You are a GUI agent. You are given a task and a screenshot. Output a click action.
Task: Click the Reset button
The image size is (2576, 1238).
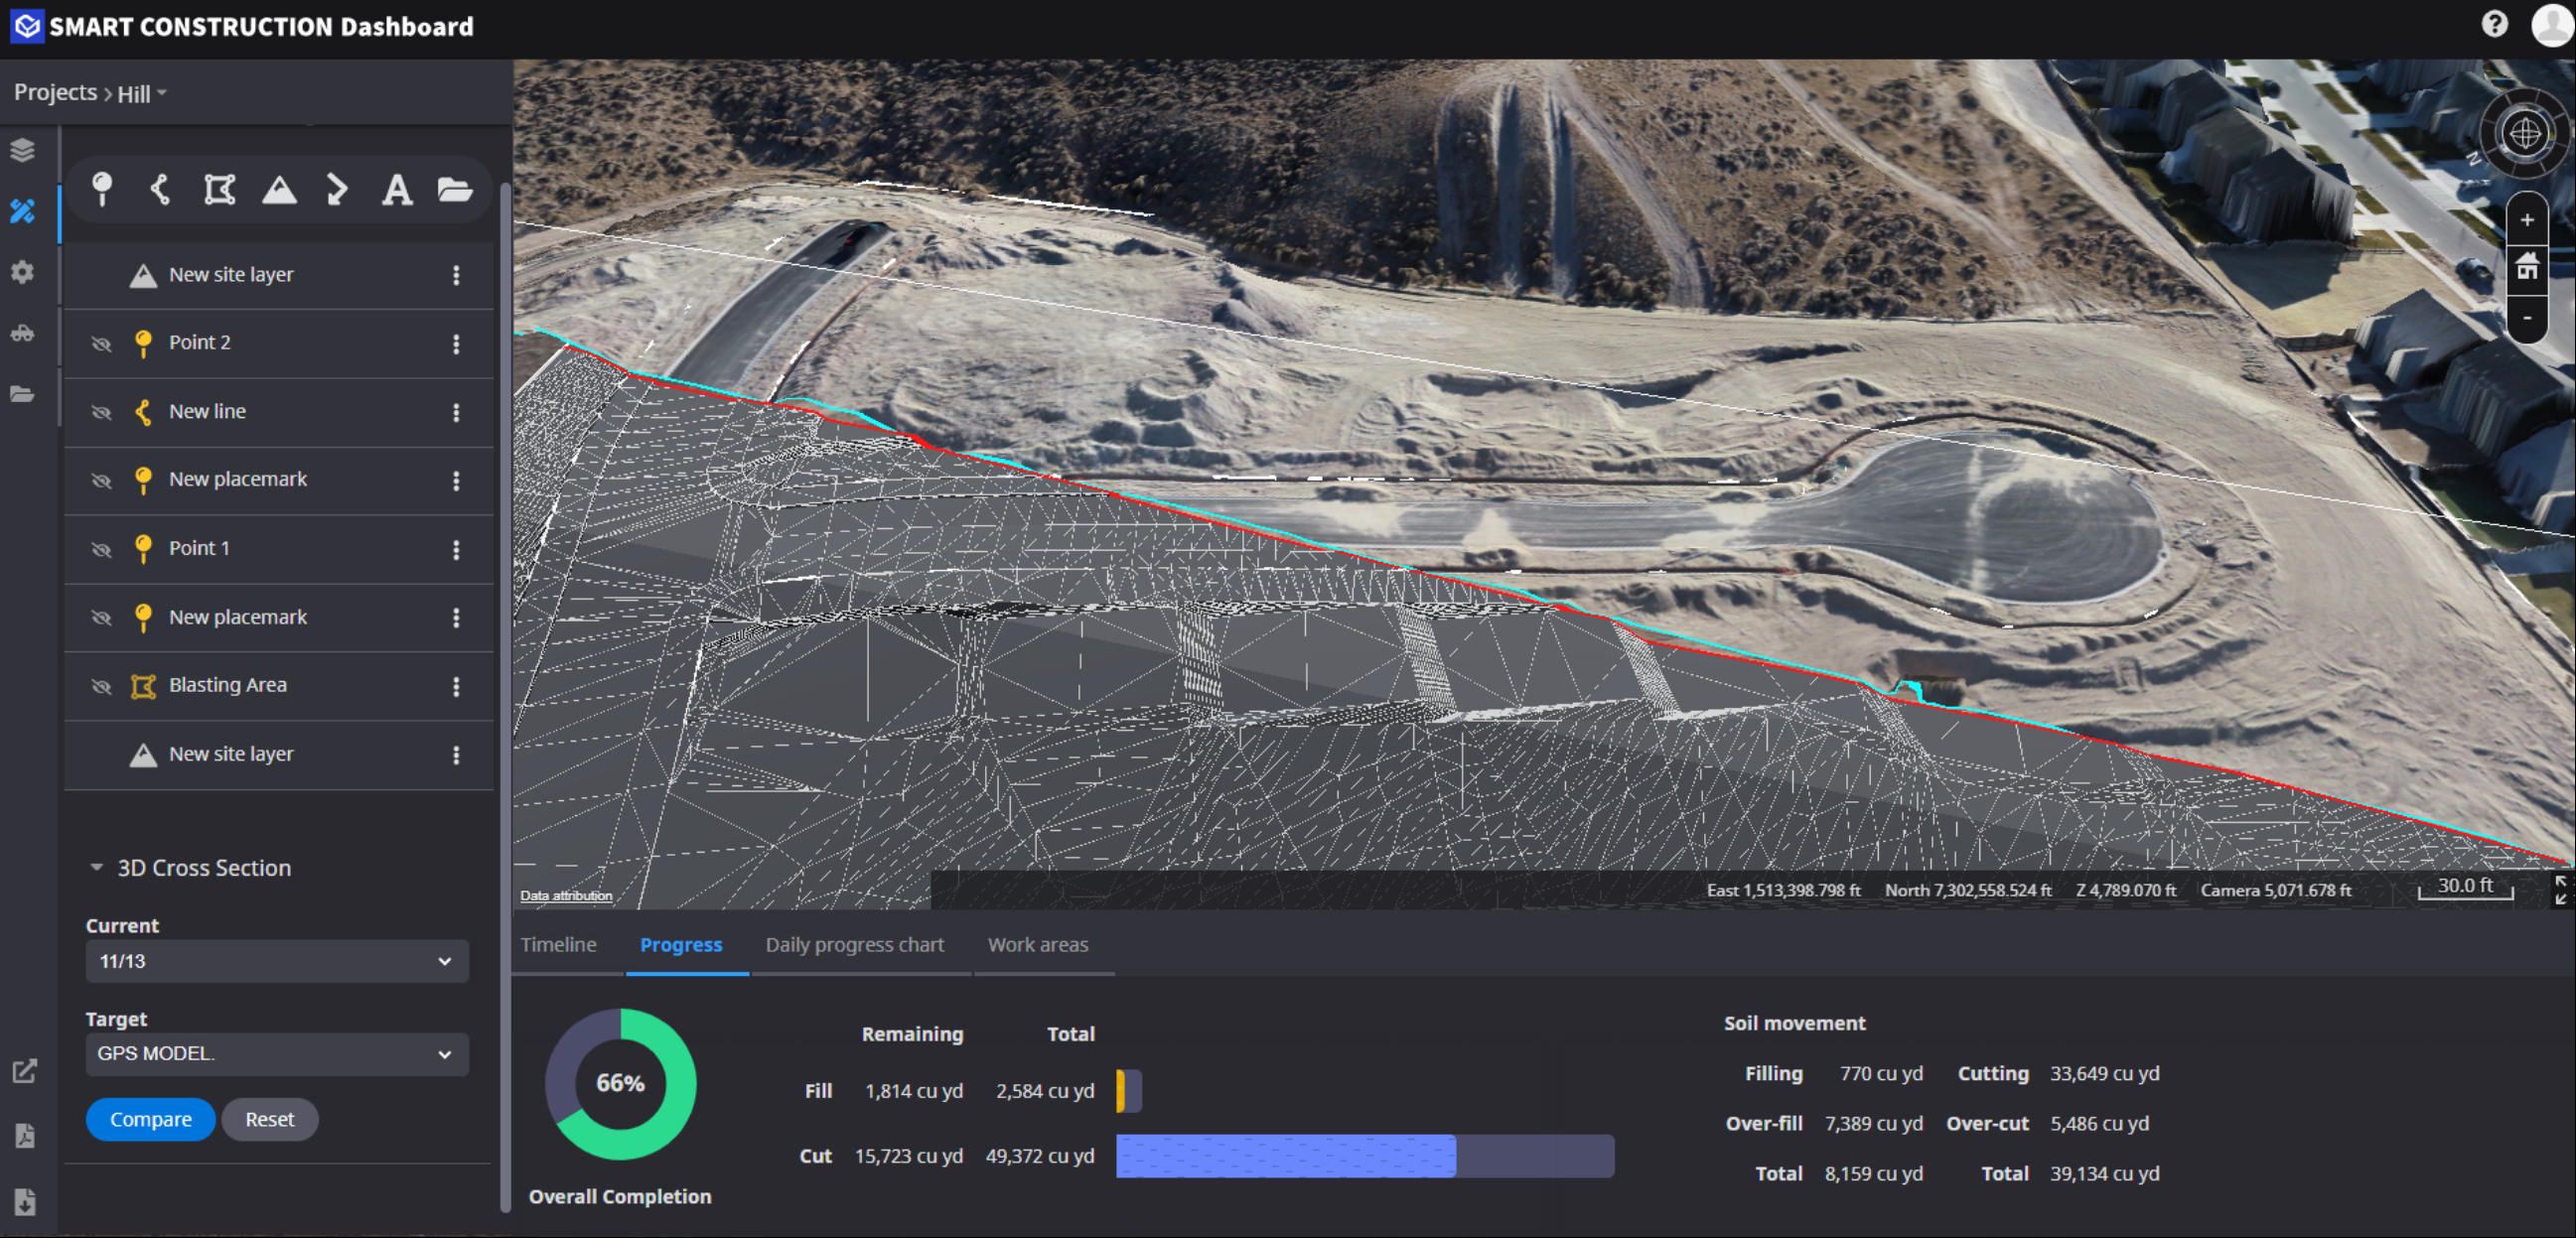coord(270,1119)
